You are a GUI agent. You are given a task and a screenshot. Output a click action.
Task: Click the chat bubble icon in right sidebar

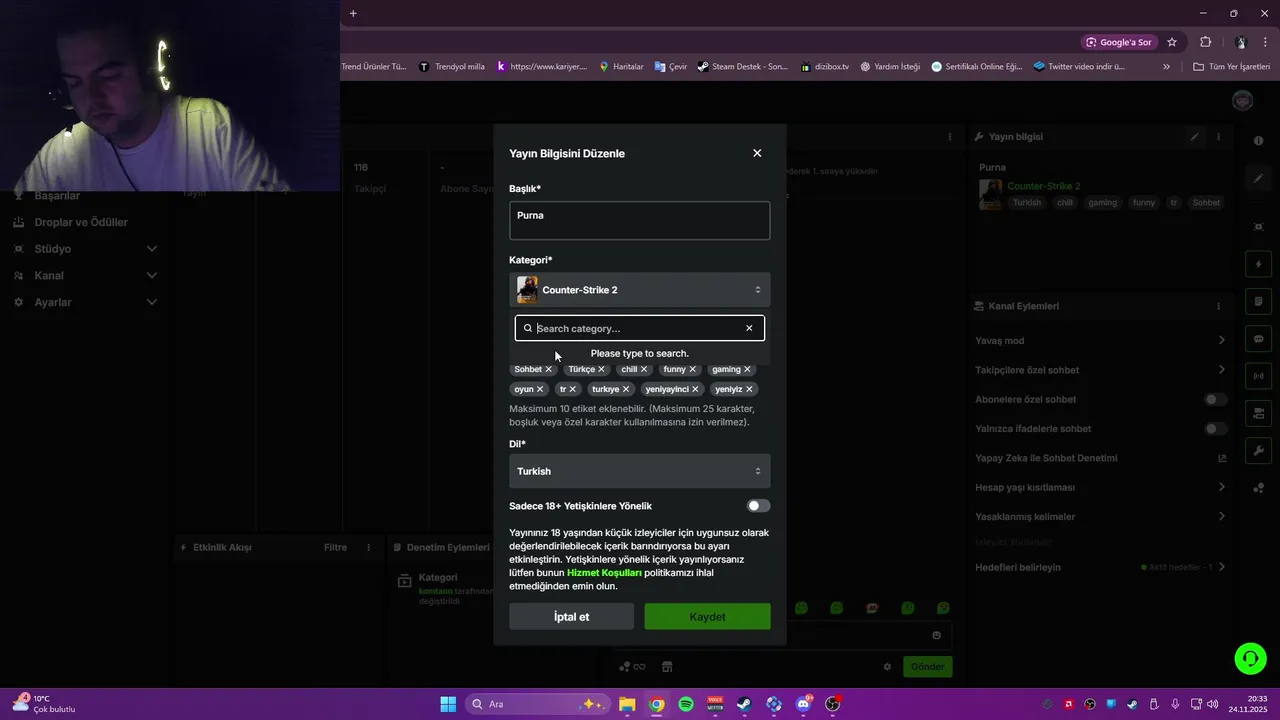(x=1259, y=339)
